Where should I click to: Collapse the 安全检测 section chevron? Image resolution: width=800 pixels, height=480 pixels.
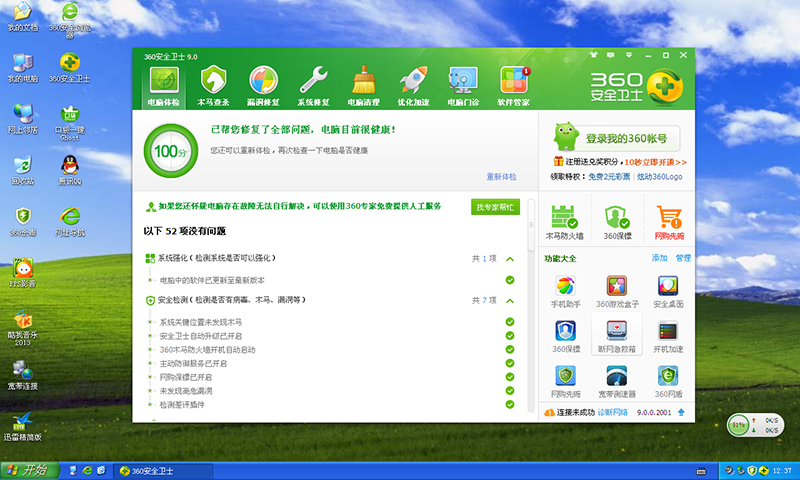[x=510, y=300]
